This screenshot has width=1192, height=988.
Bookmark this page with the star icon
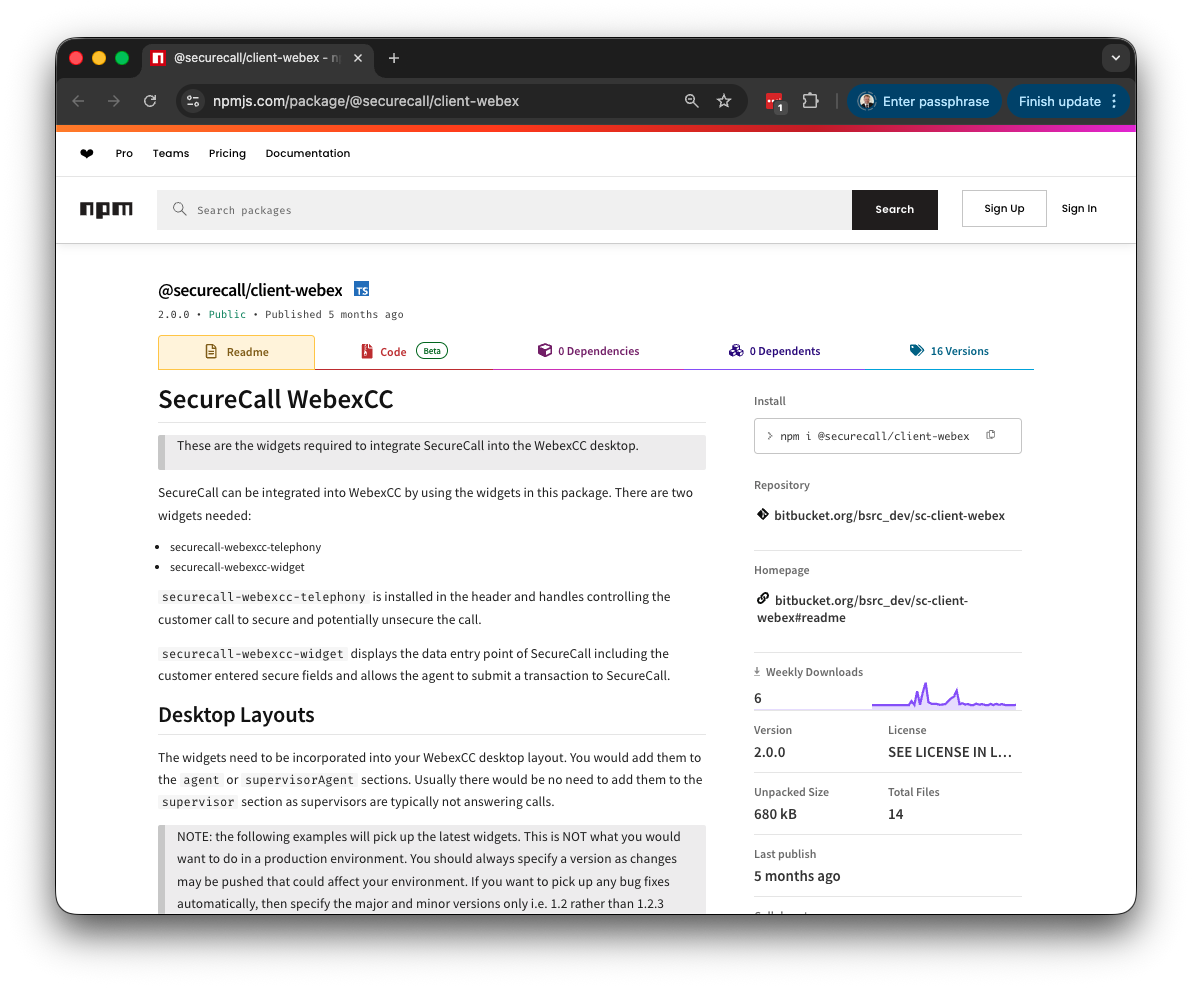pos(724,101)
